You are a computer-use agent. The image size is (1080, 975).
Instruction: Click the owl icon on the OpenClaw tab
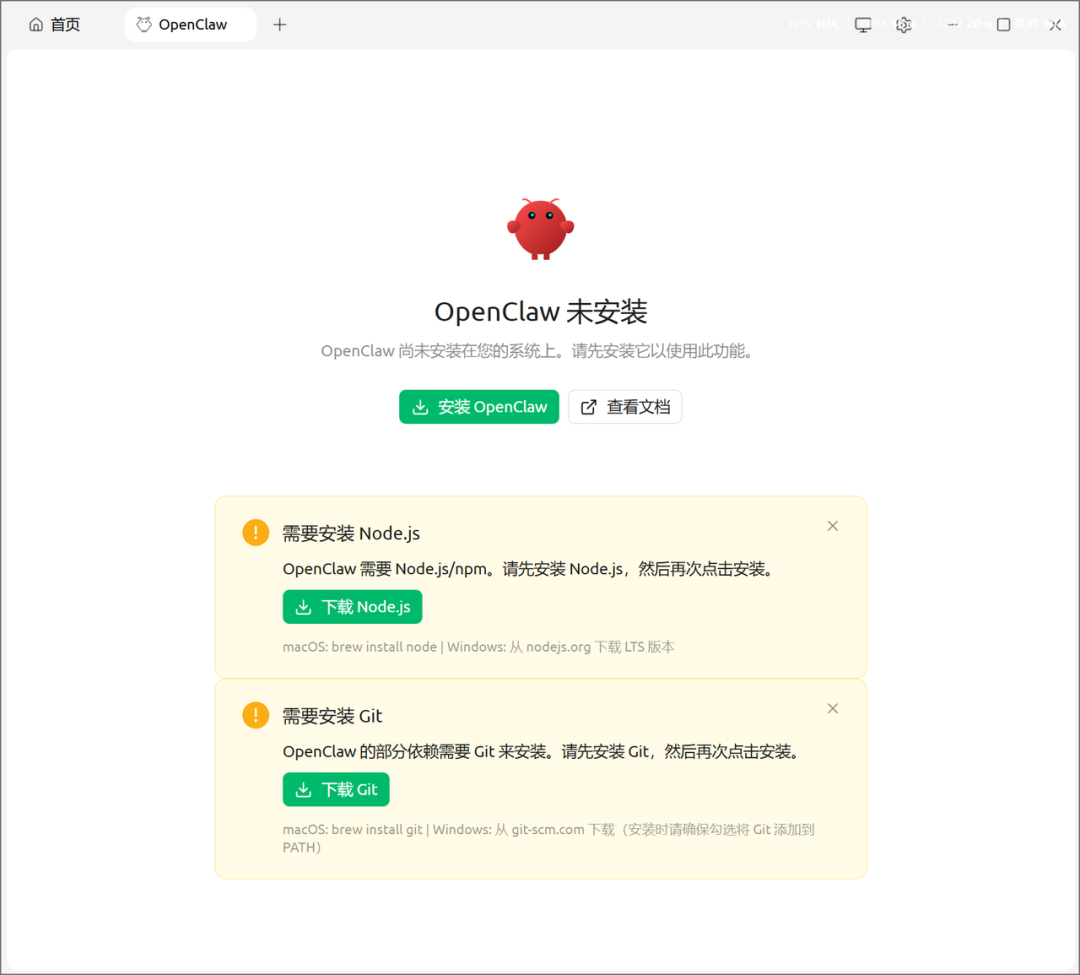[143, 24]
